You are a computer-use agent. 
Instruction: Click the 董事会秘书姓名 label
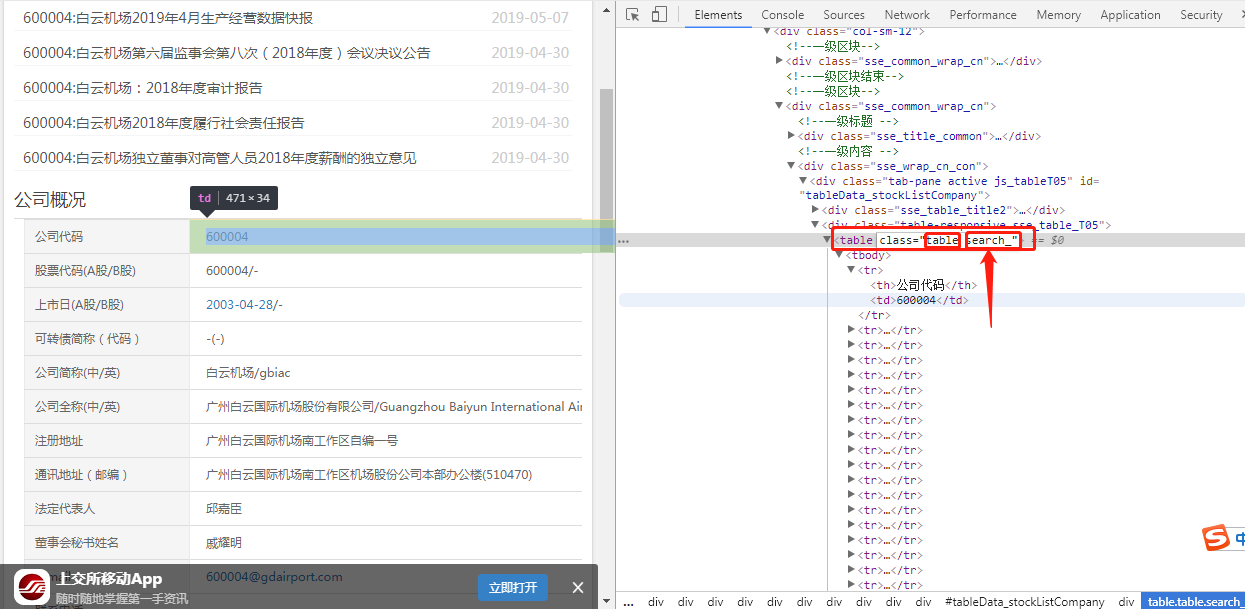[77, 543]
